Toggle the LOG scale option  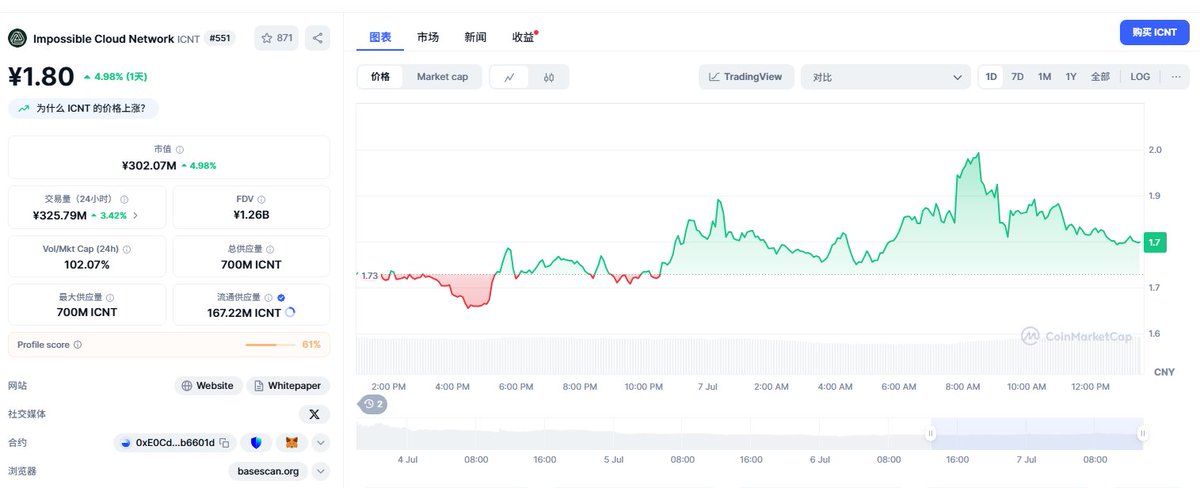tap(1140, 77)
